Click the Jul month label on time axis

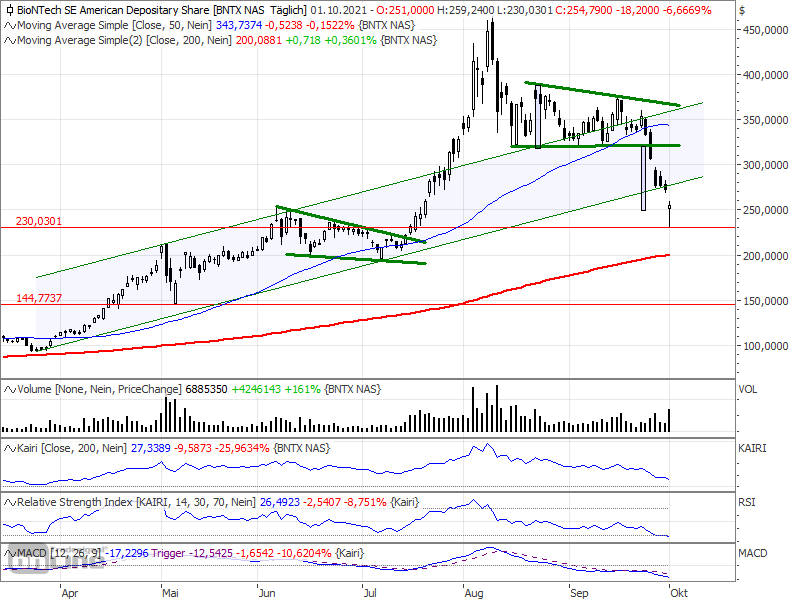point(370,593)
